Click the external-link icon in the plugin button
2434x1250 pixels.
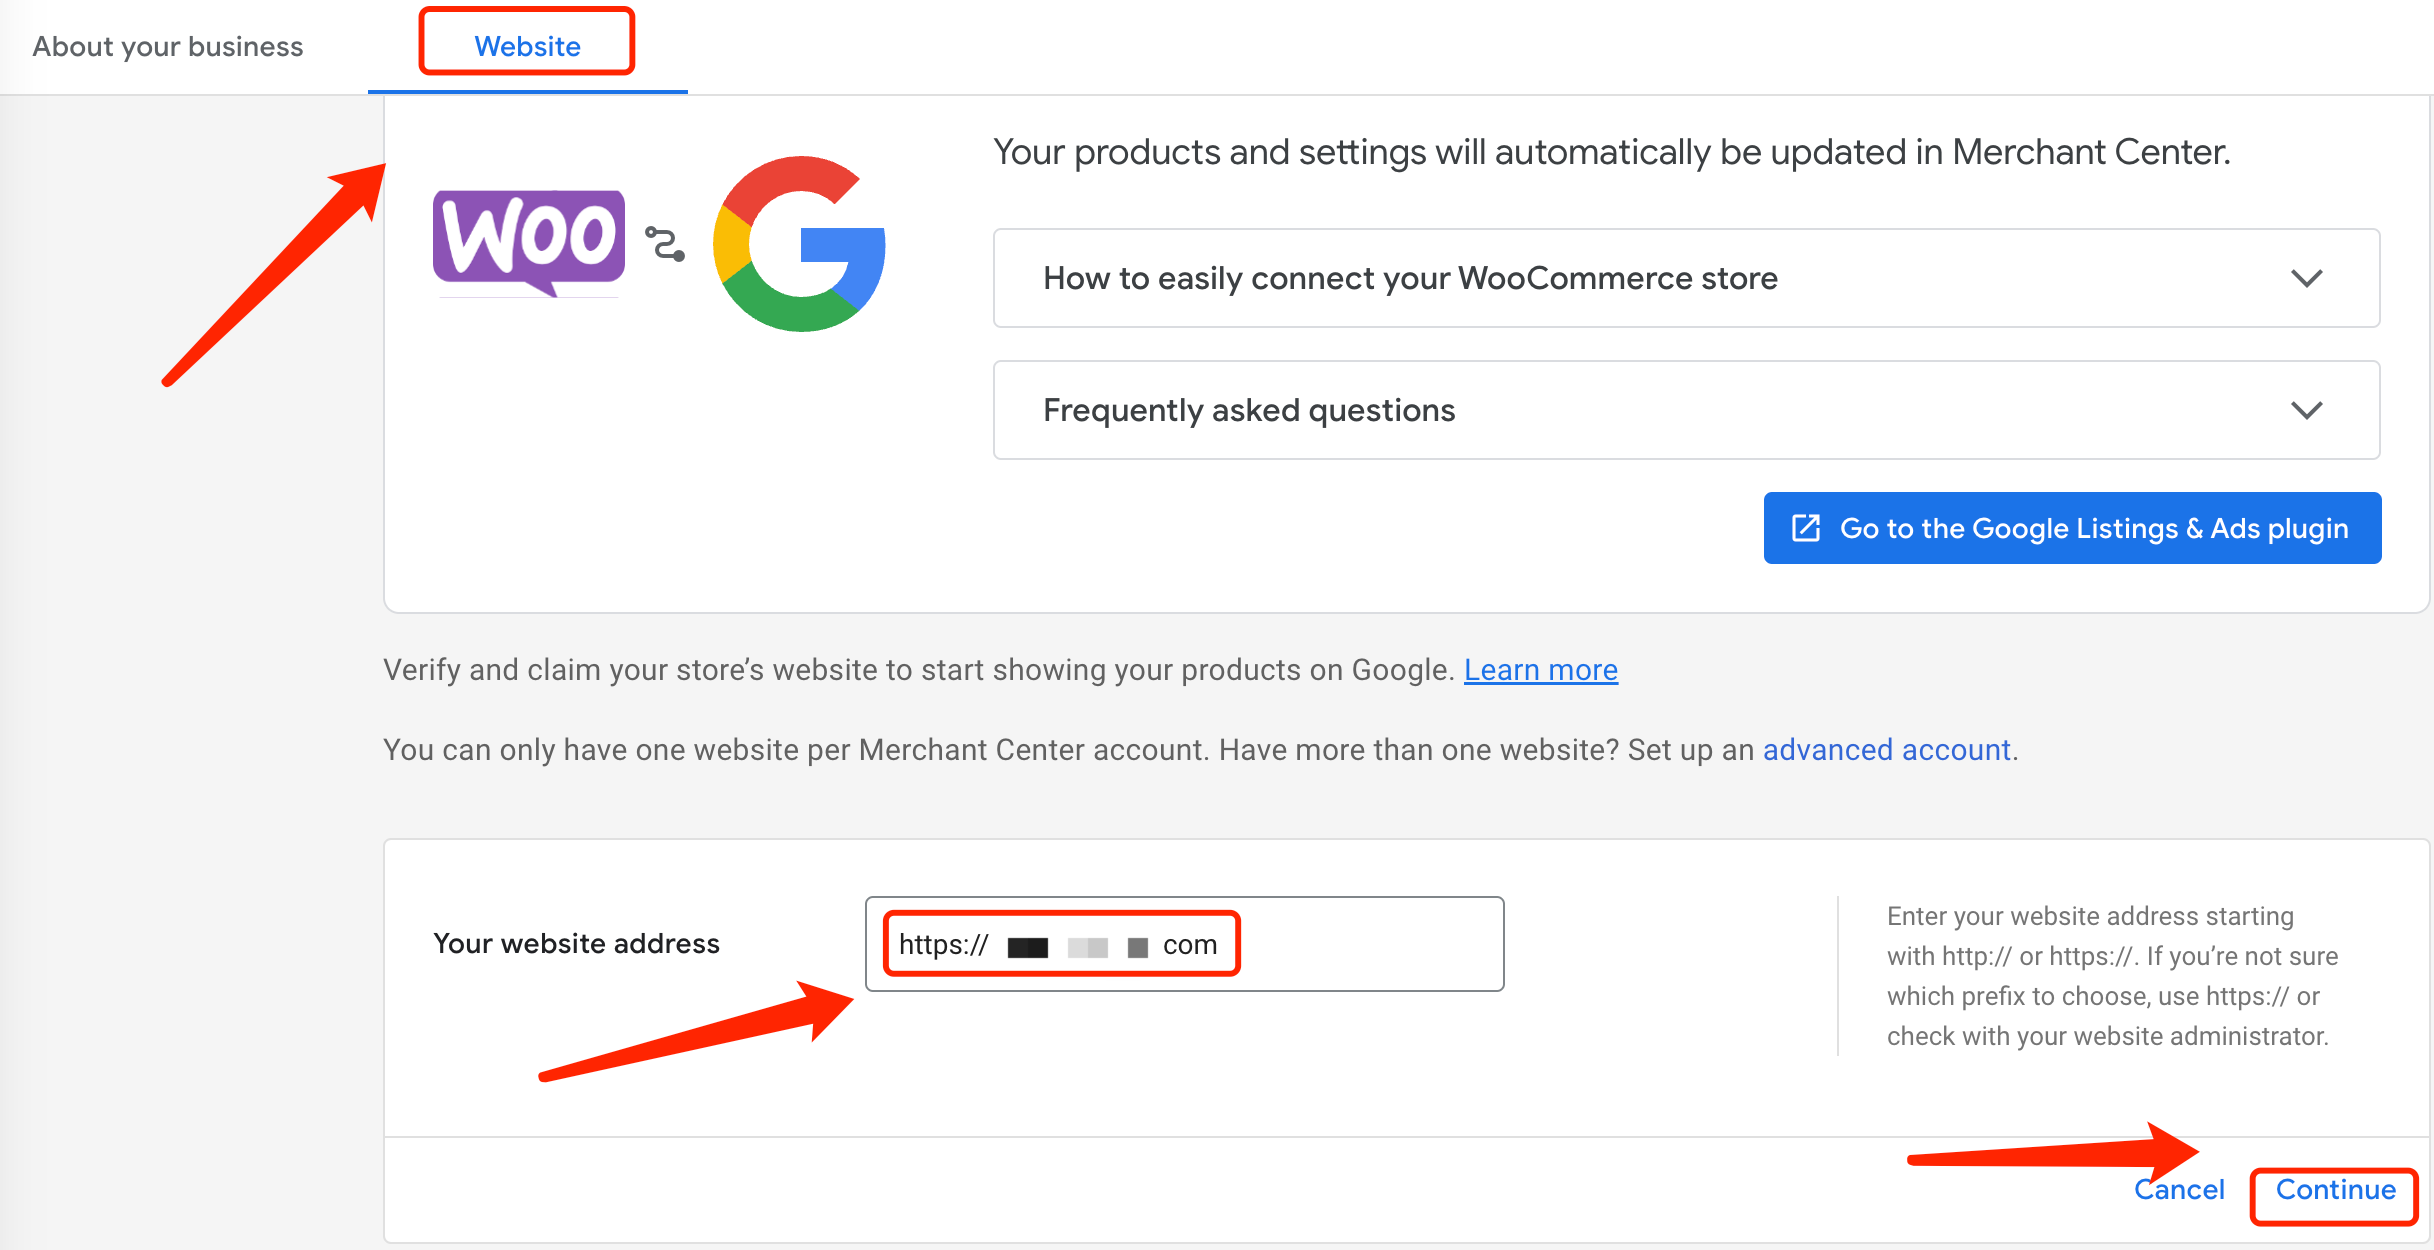(1806, 528)
